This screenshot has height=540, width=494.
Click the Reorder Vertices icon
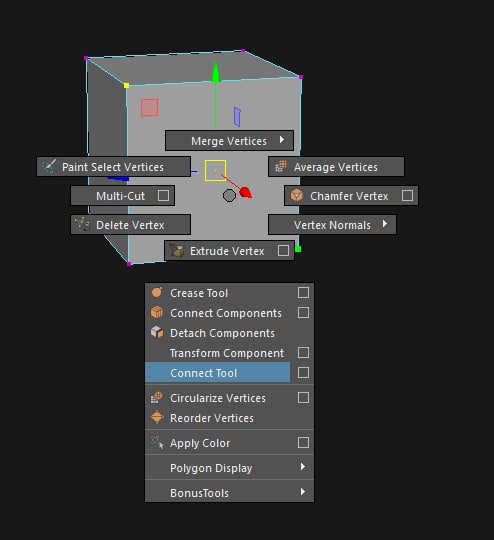157,417
